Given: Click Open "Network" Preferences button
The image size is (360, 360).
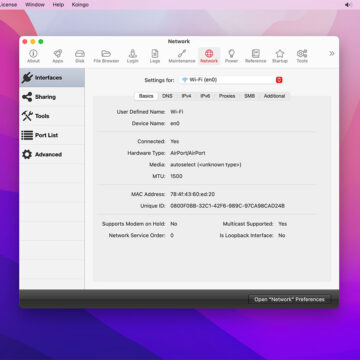Looking at the screenshot, I should (289, 299).
